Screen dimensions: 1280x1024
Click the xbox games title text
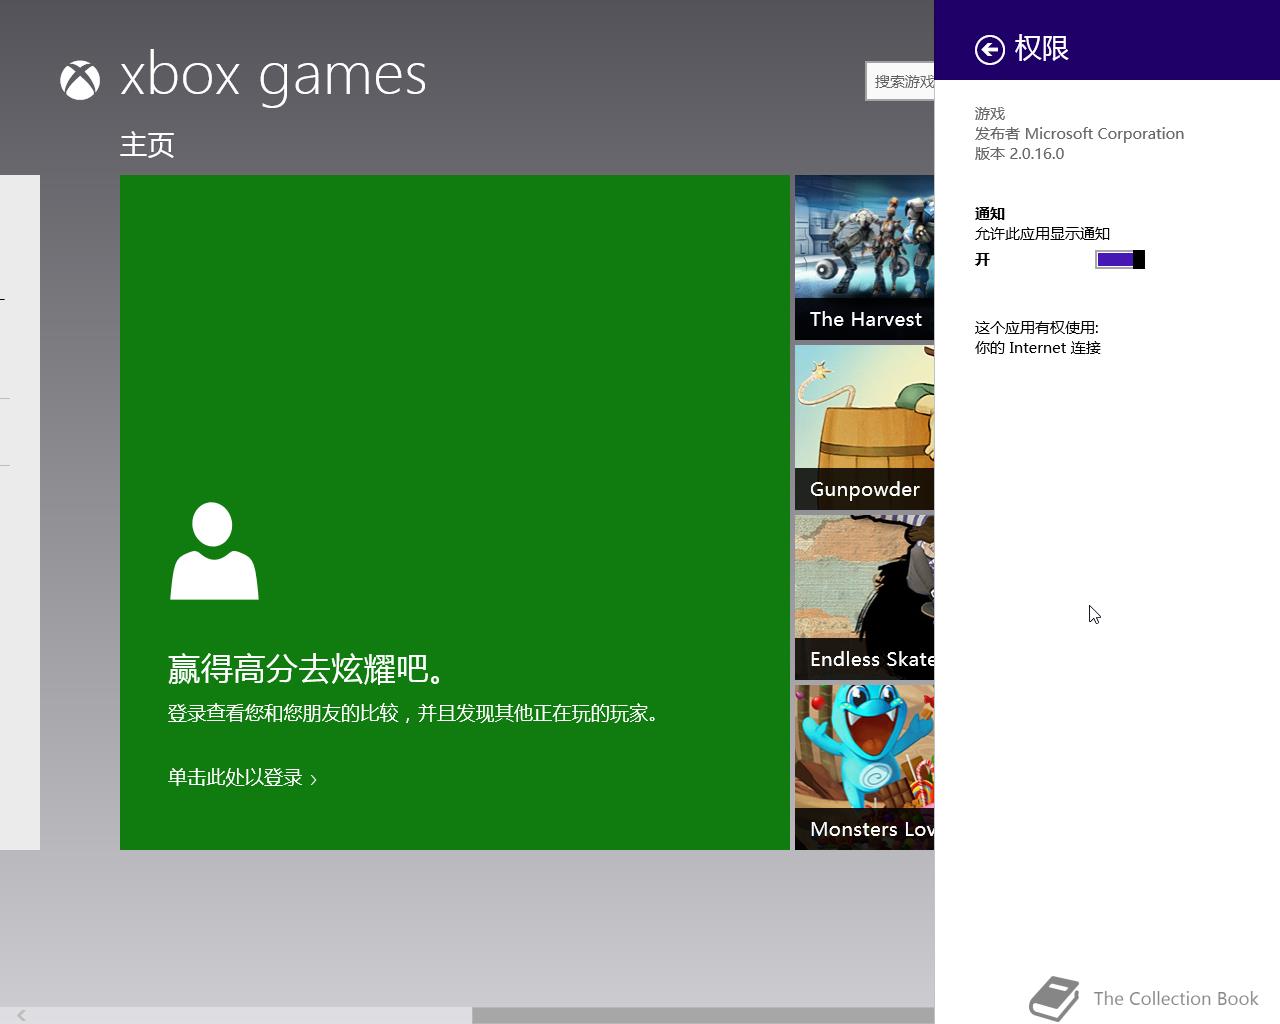(273, 76)
